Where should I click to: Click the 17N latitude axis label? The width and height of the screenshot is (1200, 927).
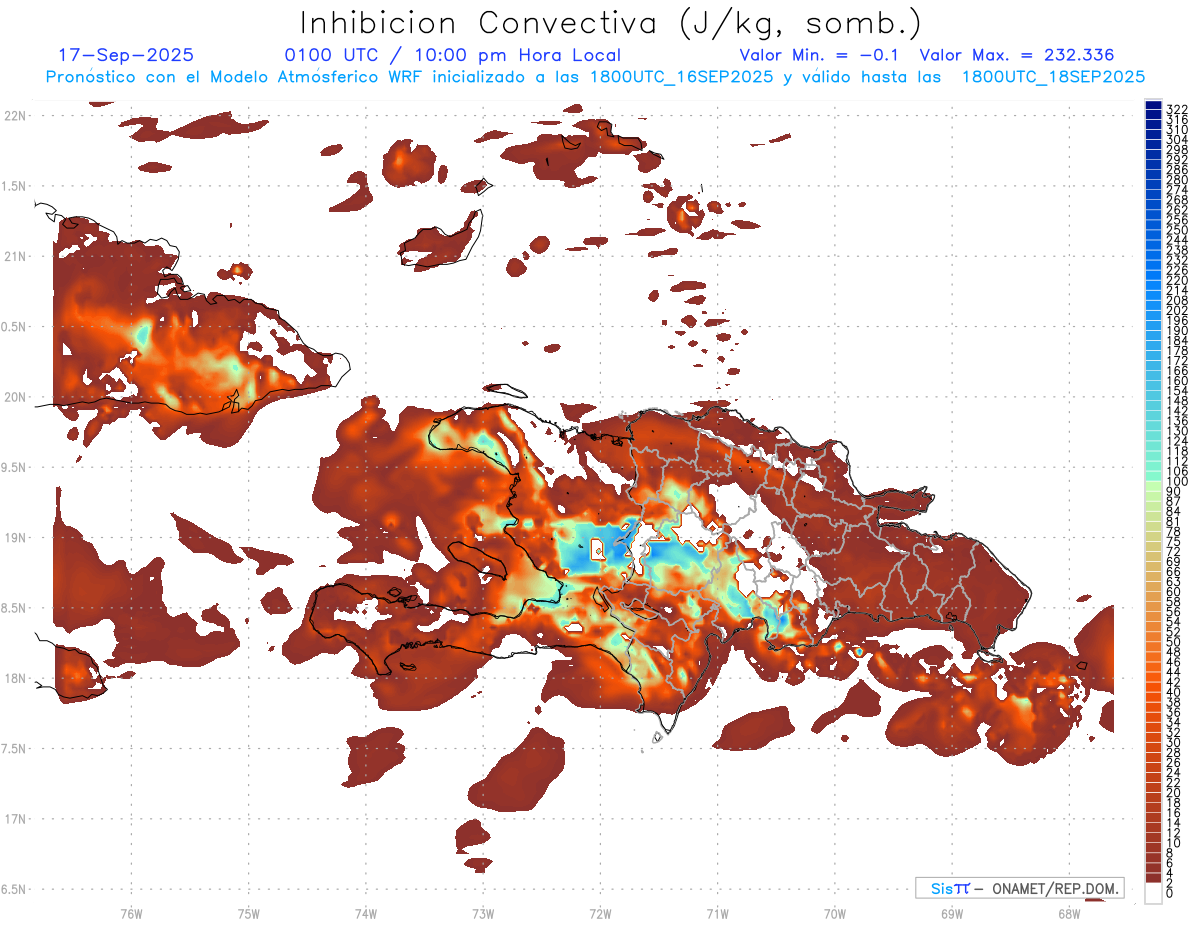click(x=16, y=819)
